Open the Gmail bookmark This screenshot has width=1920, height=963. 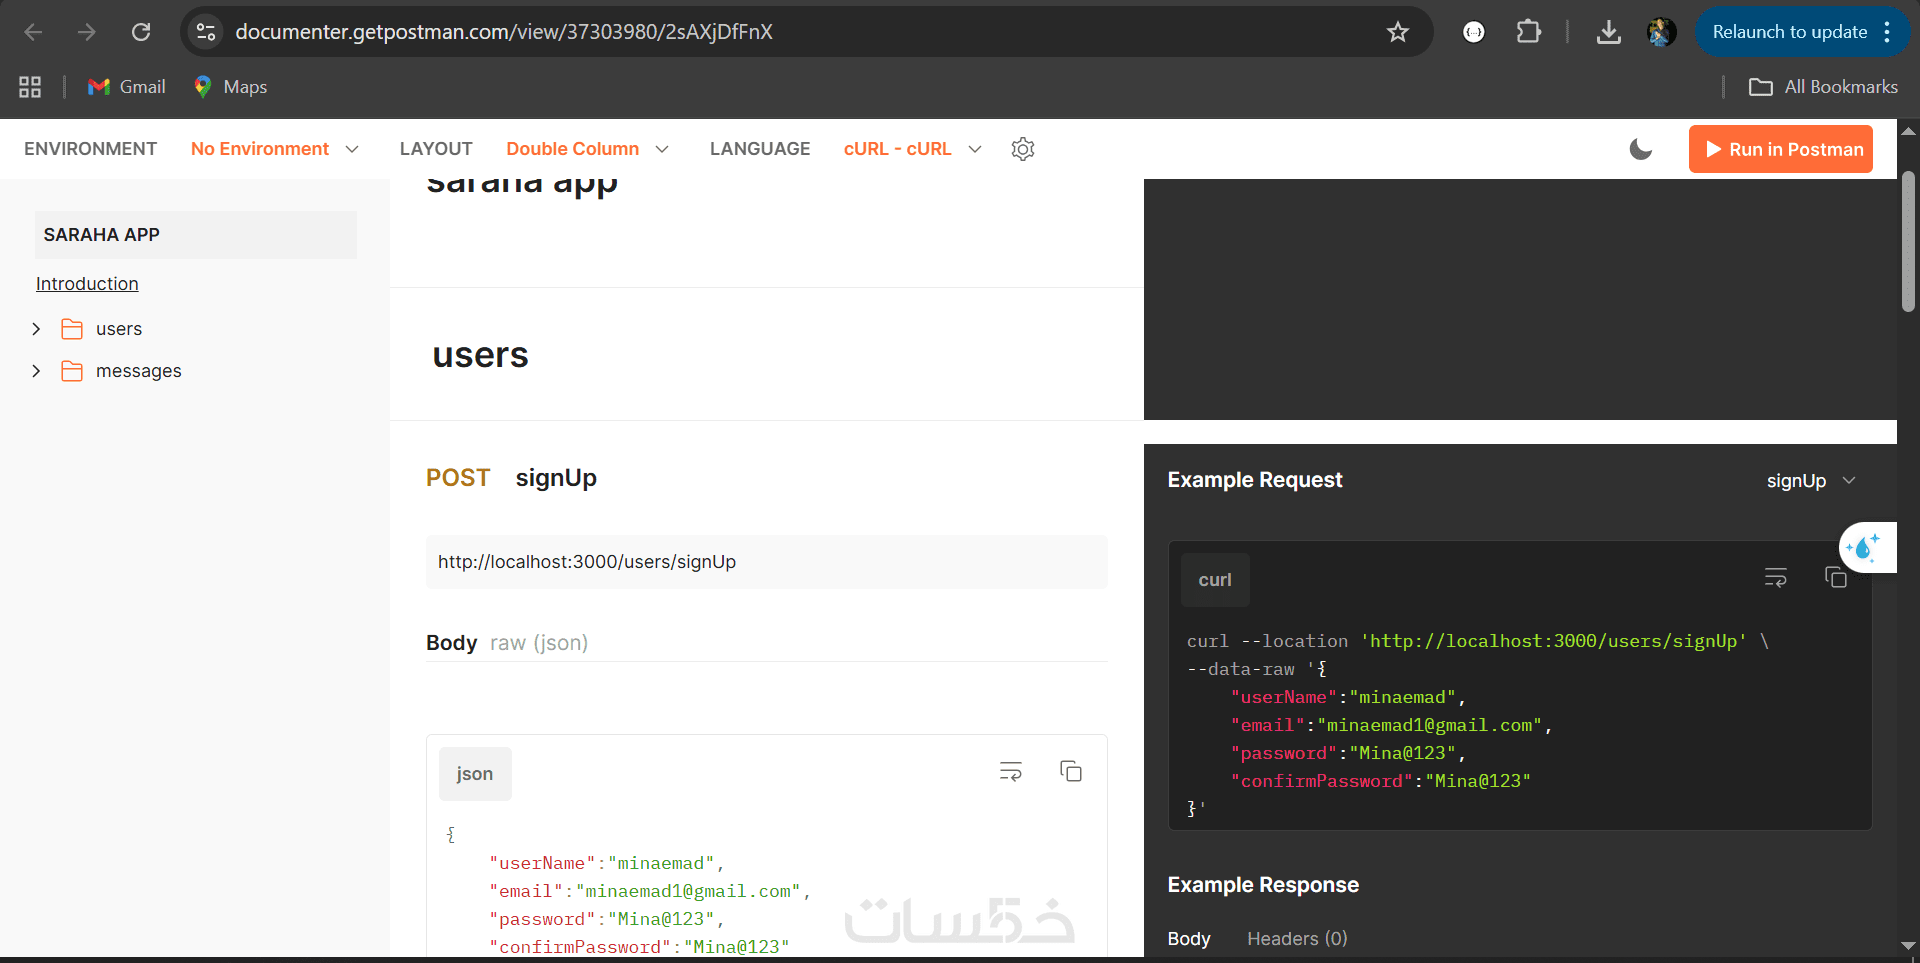tap(127, 87)
